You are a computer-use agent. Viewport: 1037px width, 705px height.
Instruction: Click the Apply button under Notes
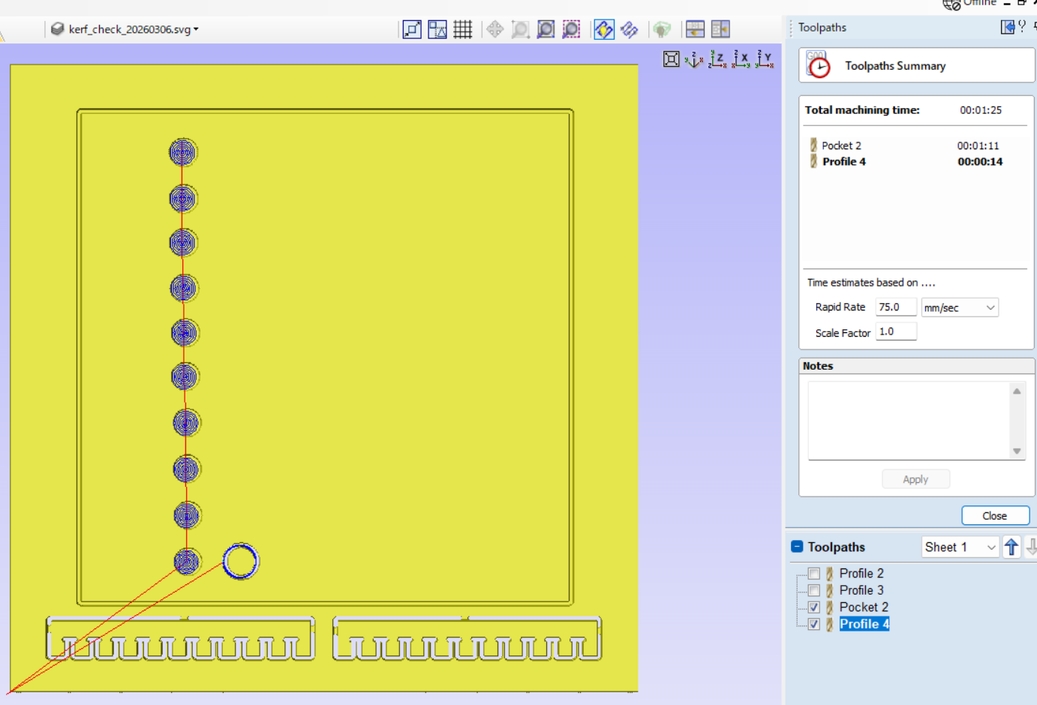[915, 479]
